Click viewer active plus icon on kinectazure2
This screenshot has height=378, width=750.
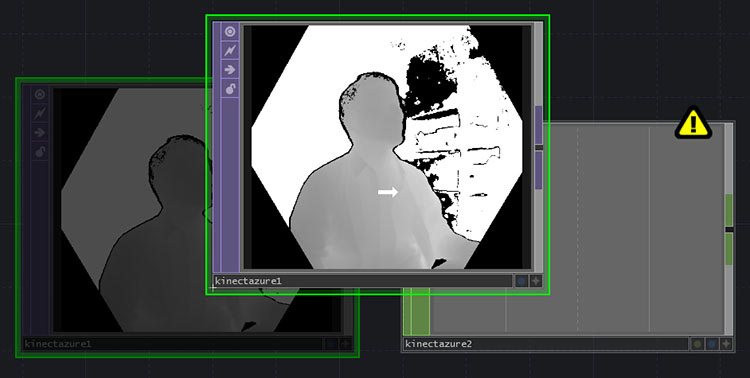(x=726, y=344)
